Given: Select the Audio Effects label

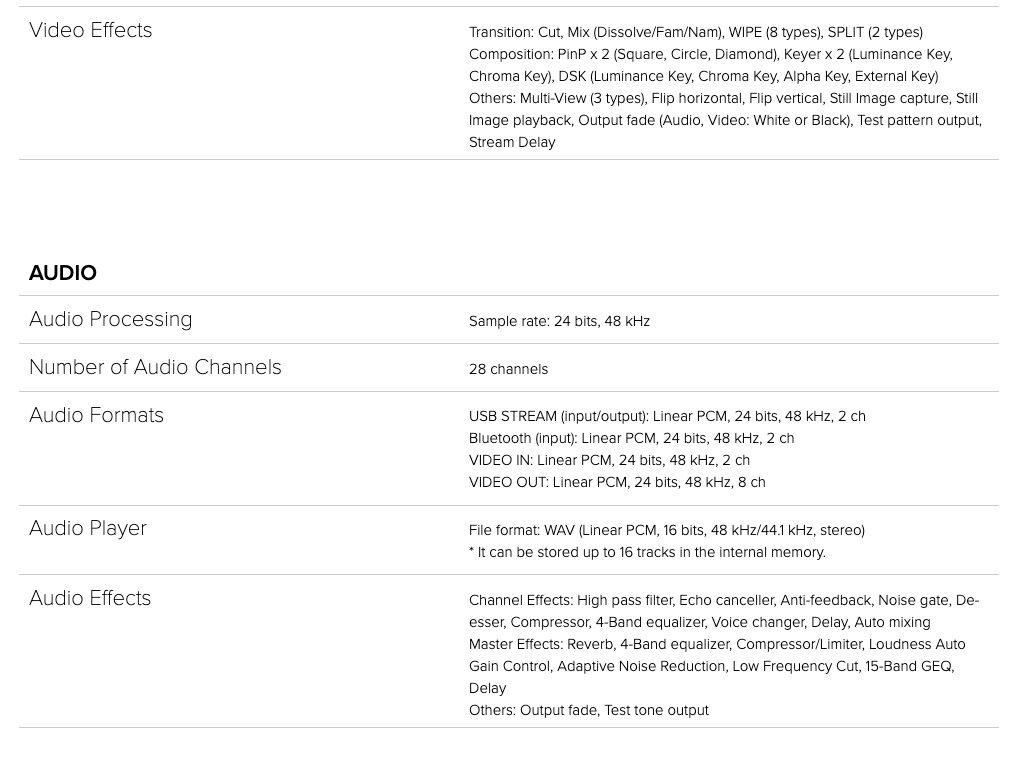Looking at the screenshot, I should tap(90, 598).
